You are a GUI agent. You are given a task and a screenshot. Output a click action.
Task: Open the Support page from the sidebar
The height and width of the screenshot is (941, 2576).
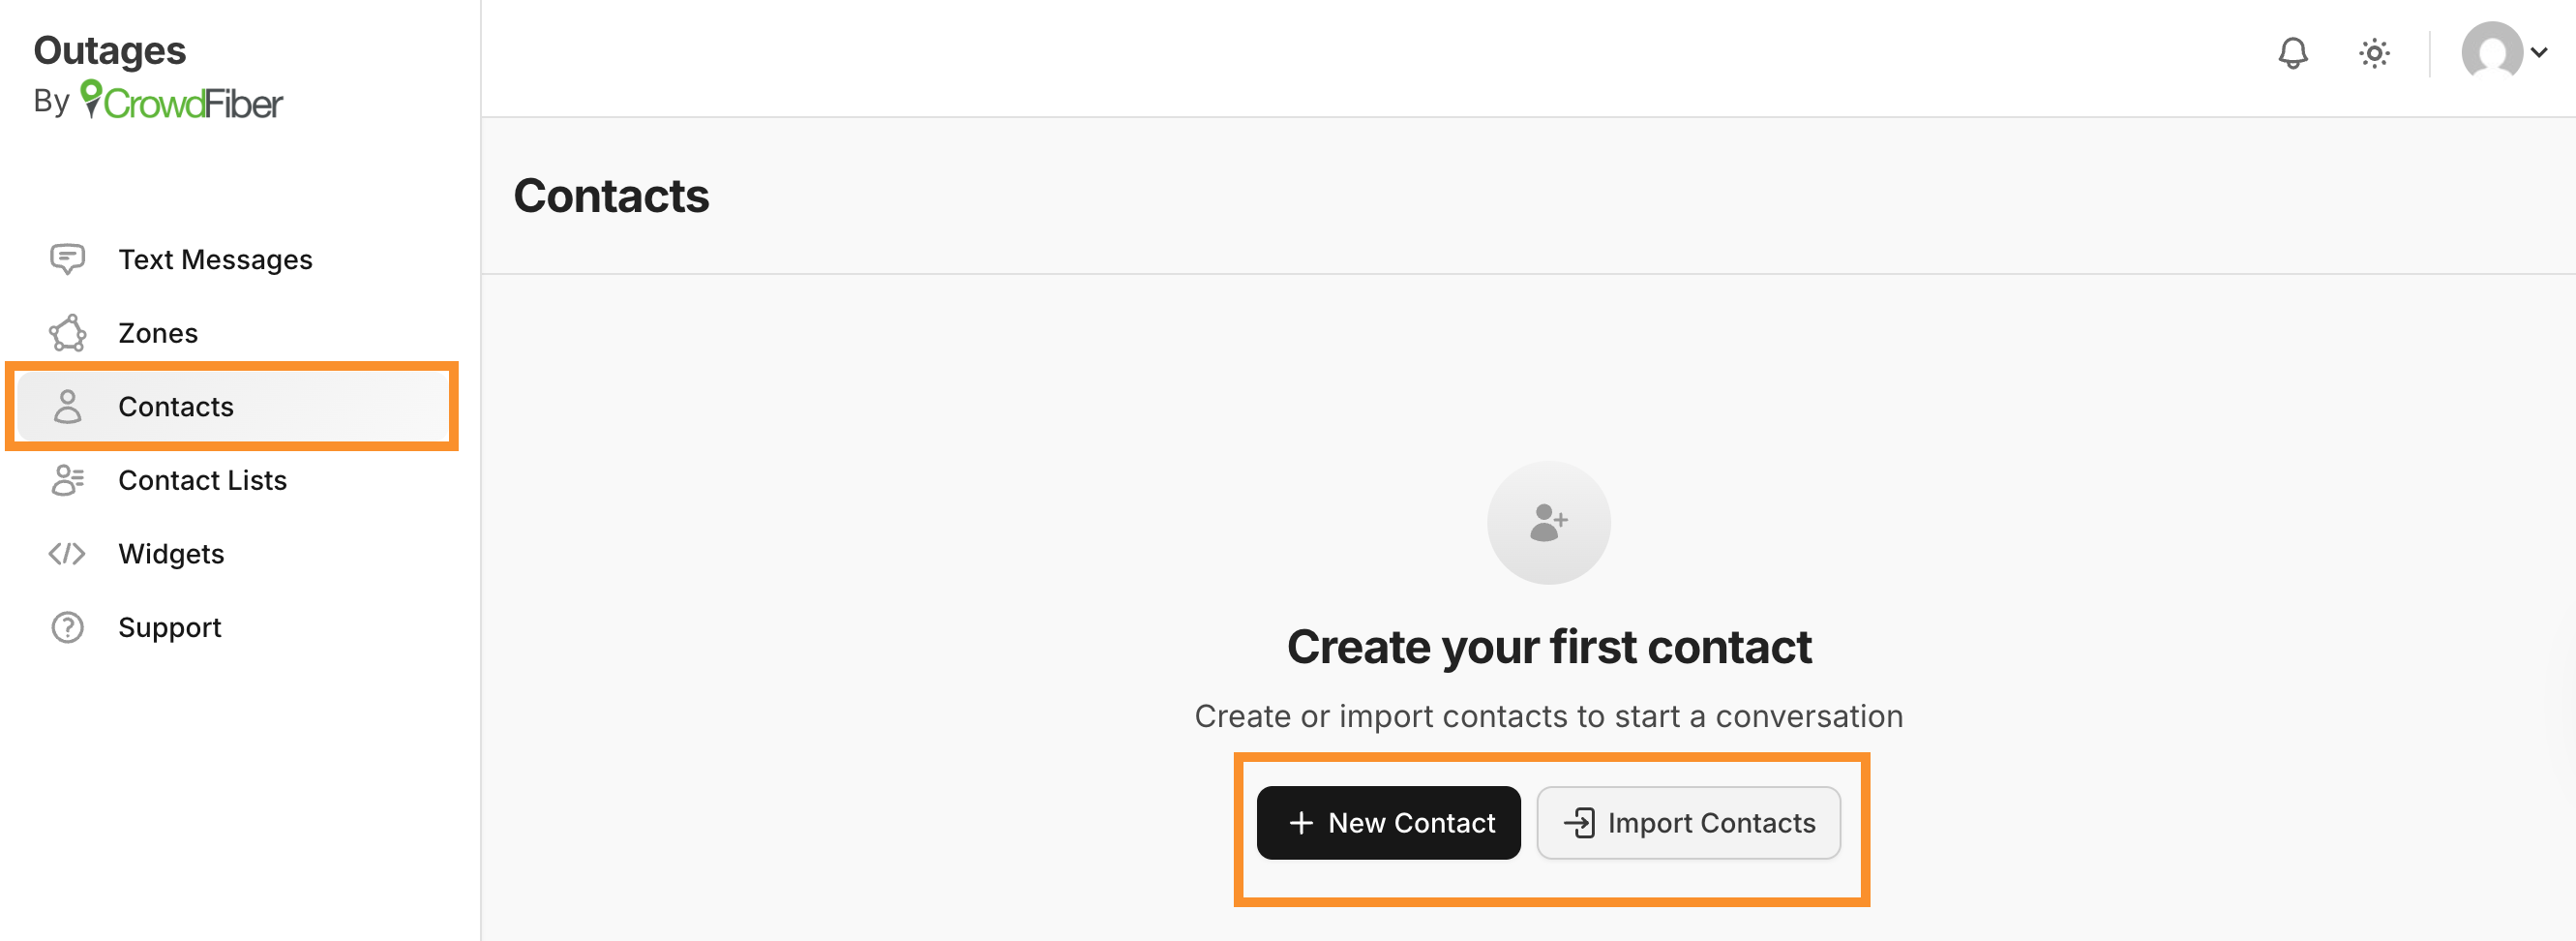click(x=170, y=627)
